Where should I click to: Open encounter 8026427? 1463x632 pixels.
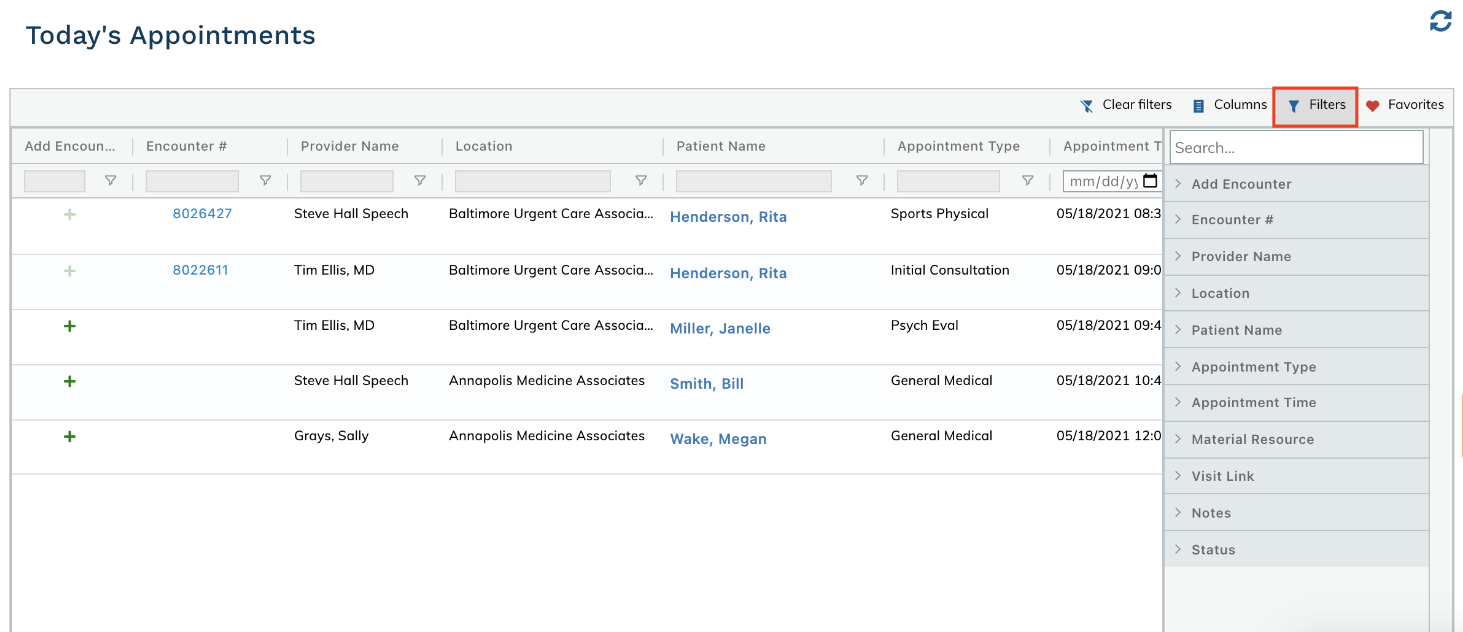(x=202, y=214)
